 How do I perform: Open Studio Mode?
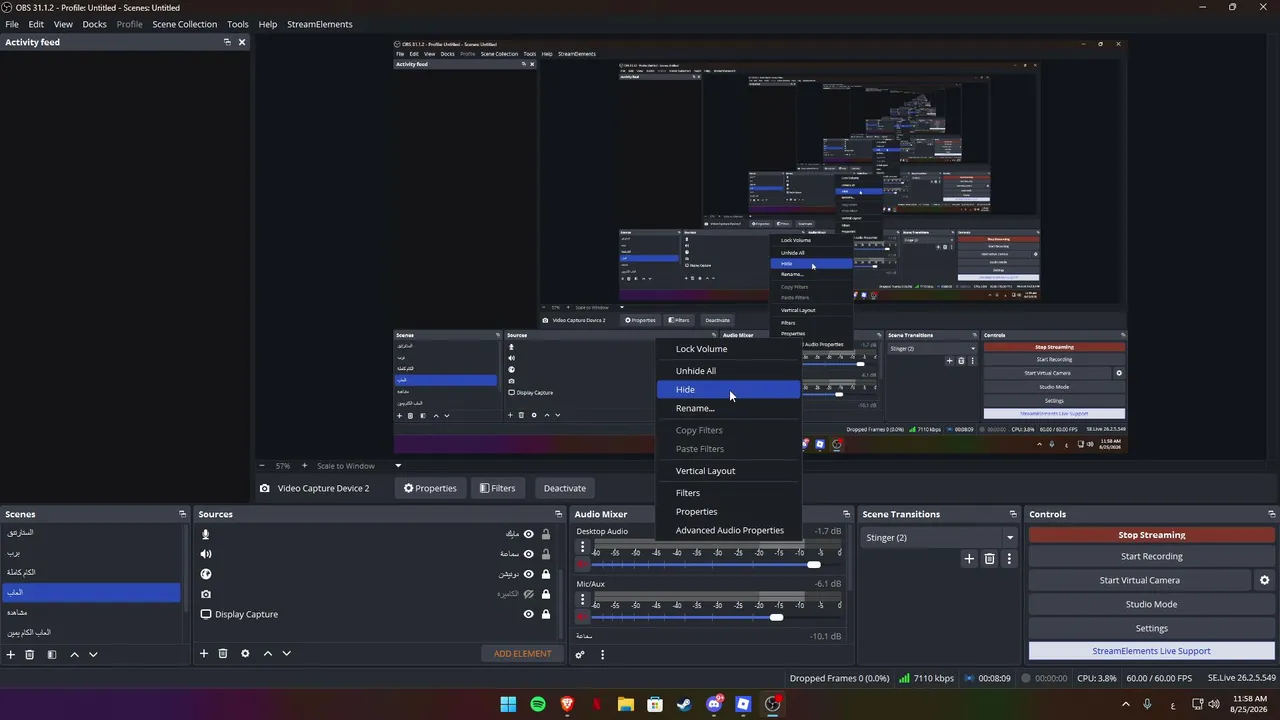click(1151, 604)
